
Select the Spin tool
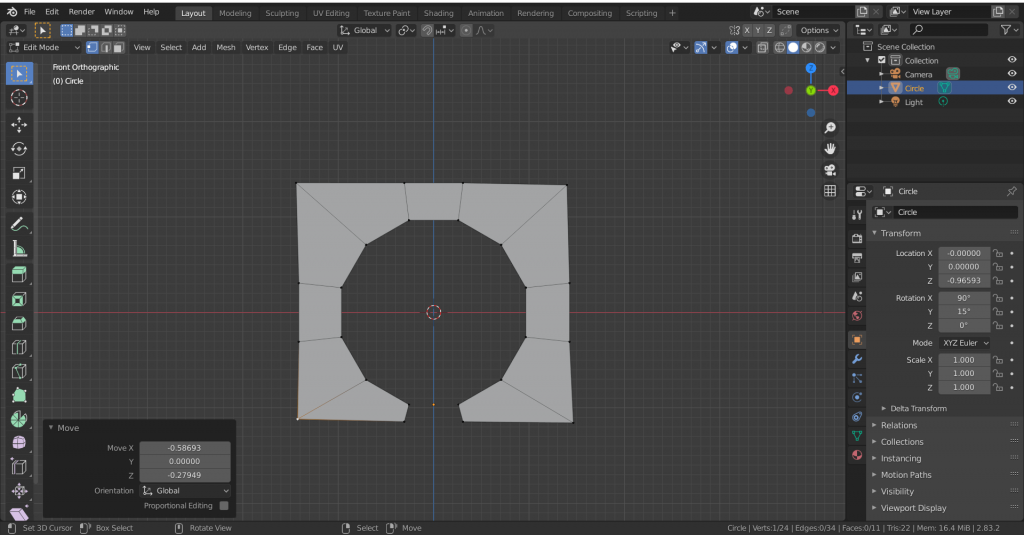coord(19,419)
